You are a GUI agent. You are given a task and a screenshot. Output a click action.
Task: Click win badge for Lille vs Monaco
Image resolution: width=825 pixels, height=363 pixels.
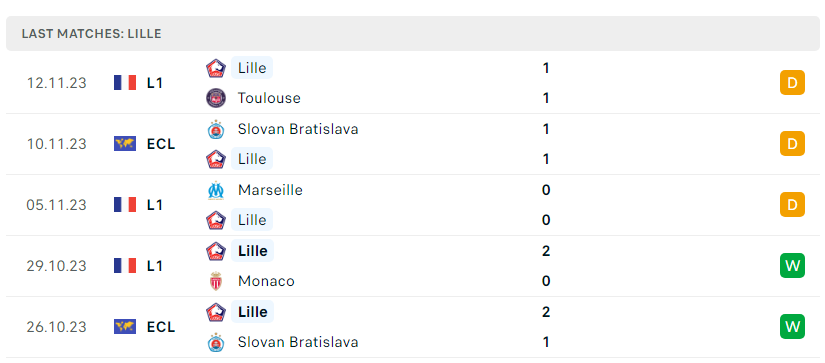[x=792, y=266]
